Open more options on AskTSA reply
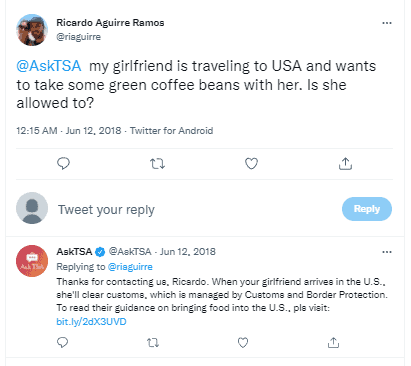Screen dimensions: 411x366 pyautogui.click(x=387, y=252)
